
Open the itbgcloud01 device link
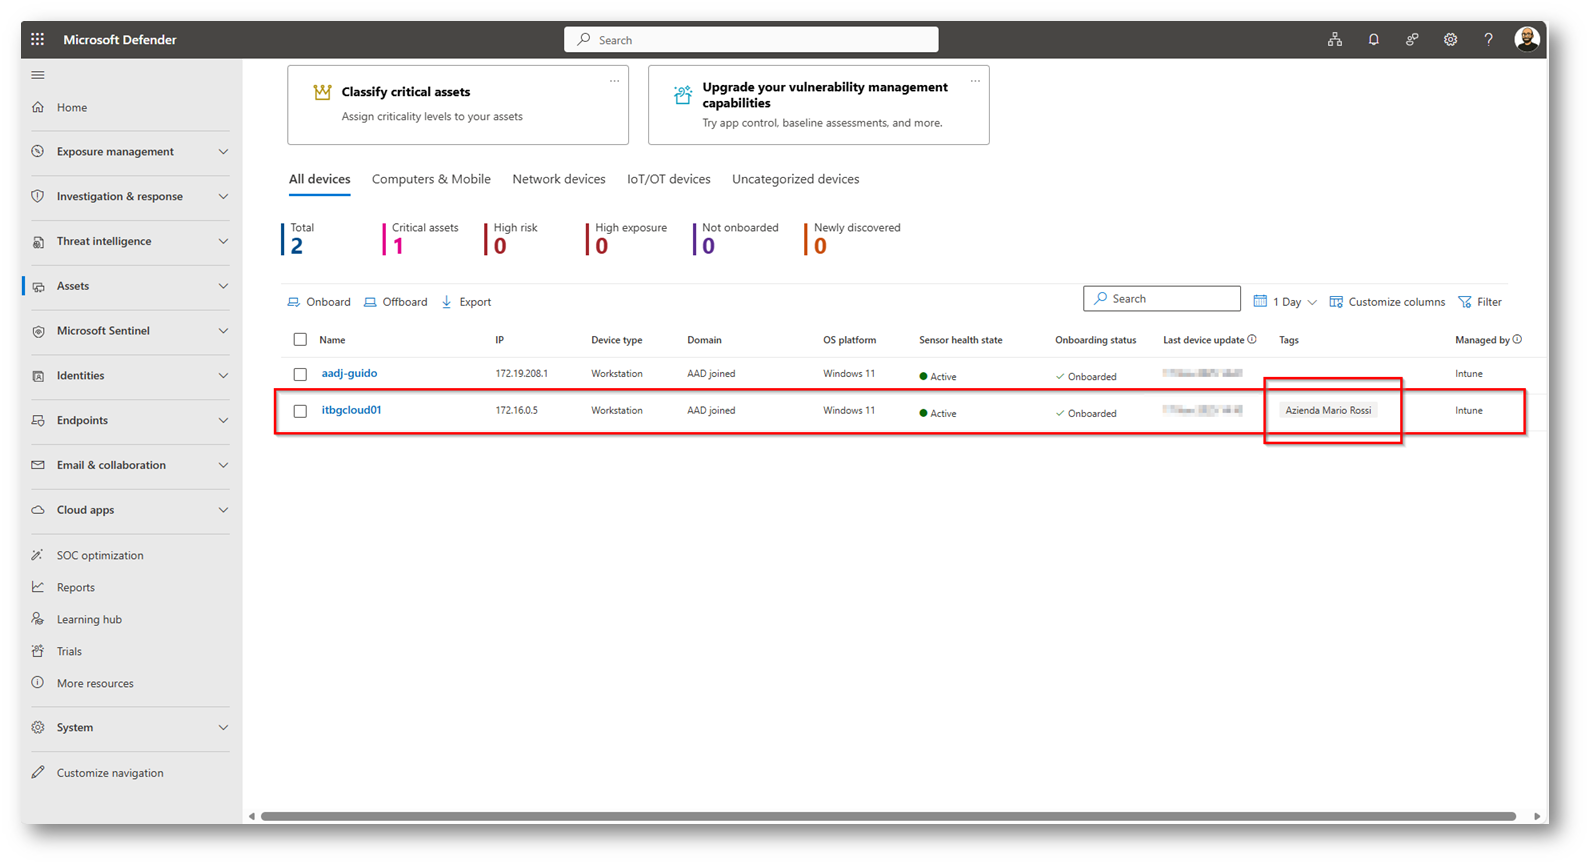[351, 410]
